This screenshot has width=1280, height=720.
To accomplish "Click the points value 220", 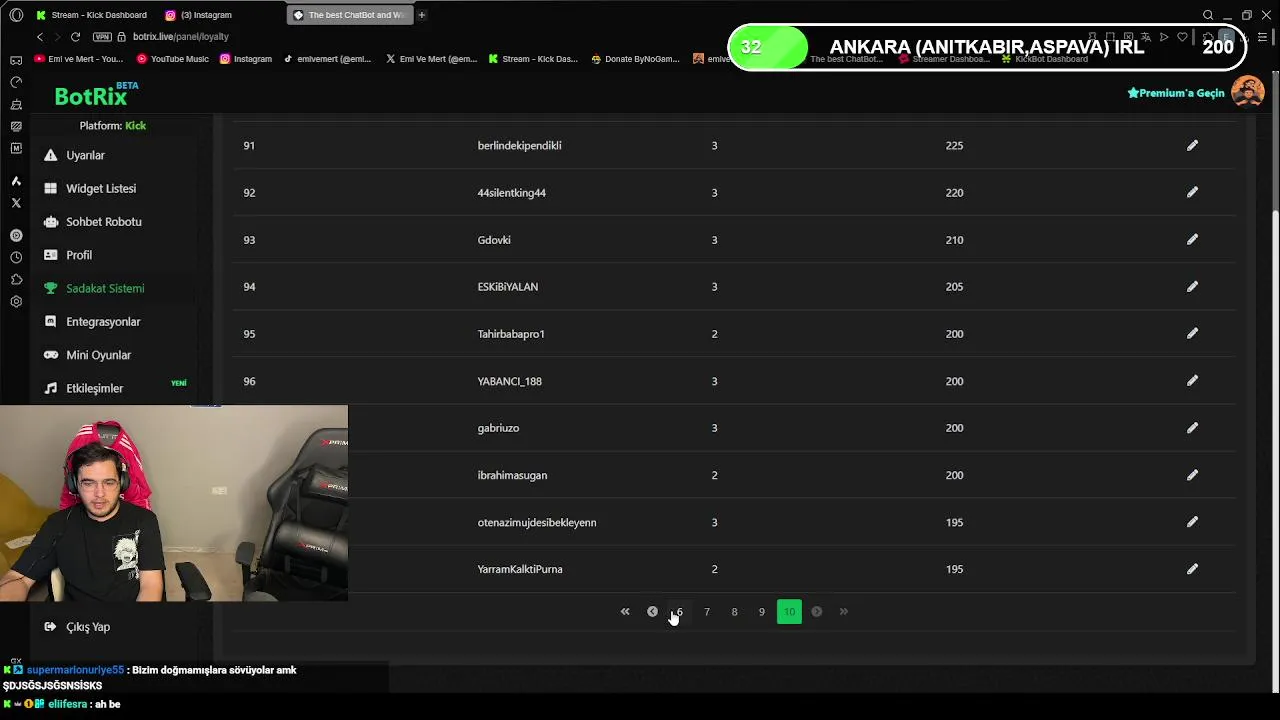I will click(x=954, y=192).
